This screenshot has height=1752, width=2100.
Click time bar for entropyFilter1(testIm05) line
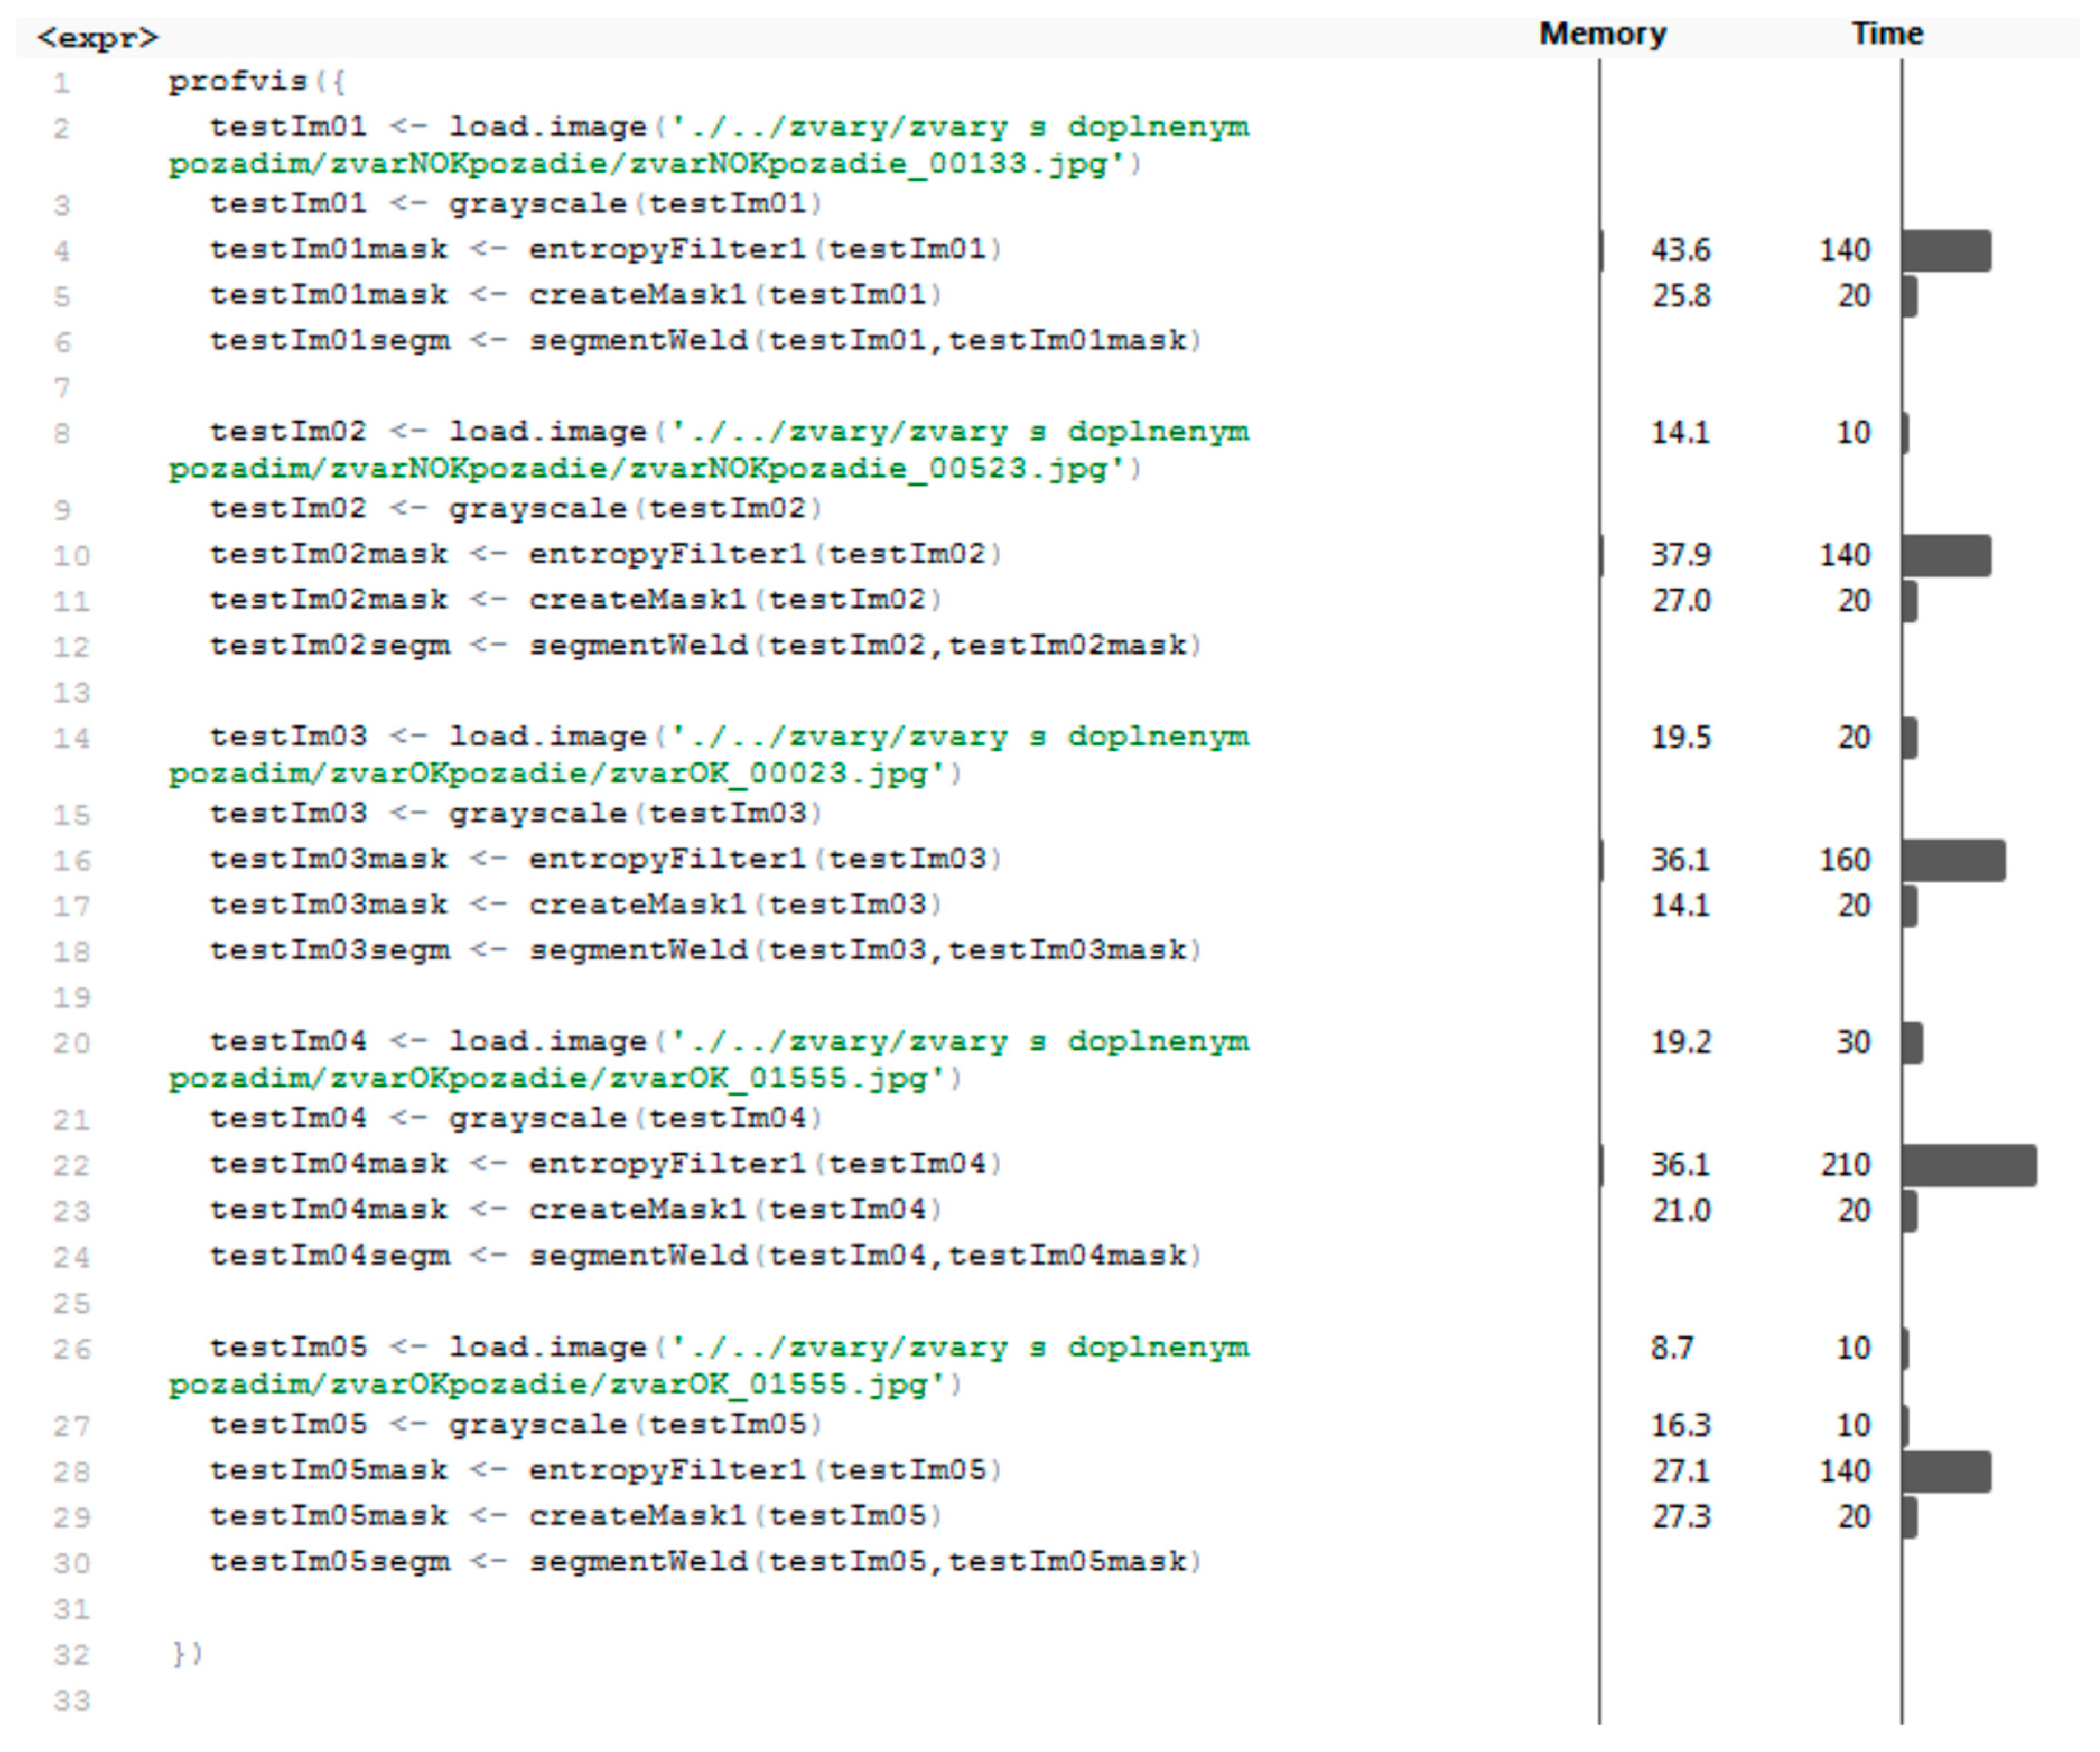(x=1946, y=1472)
